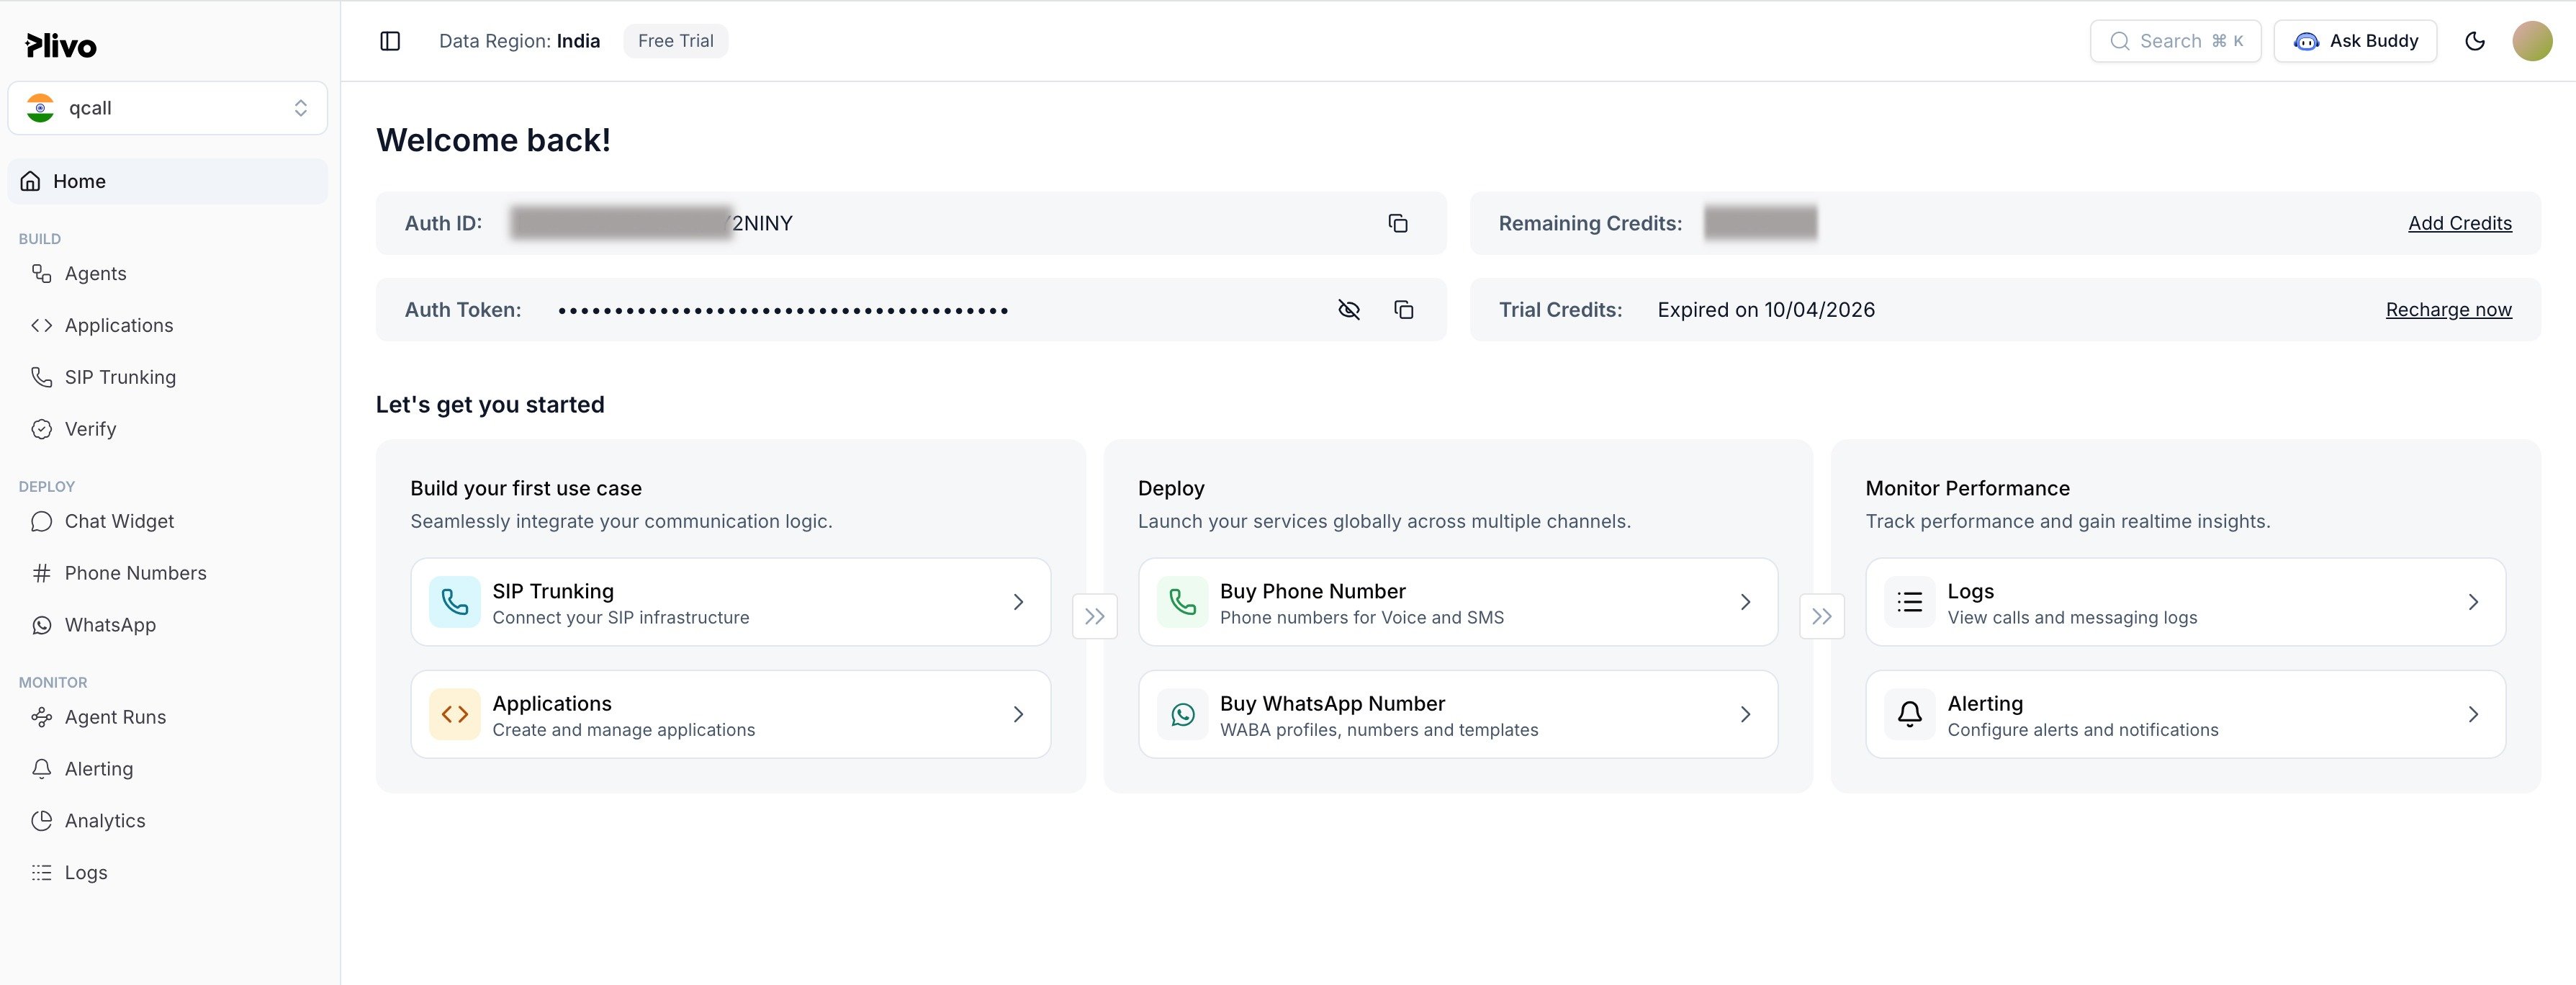Click the Buy WhatsApp Number card icon
2576x985 pixels.
[x=1183, y=714]
